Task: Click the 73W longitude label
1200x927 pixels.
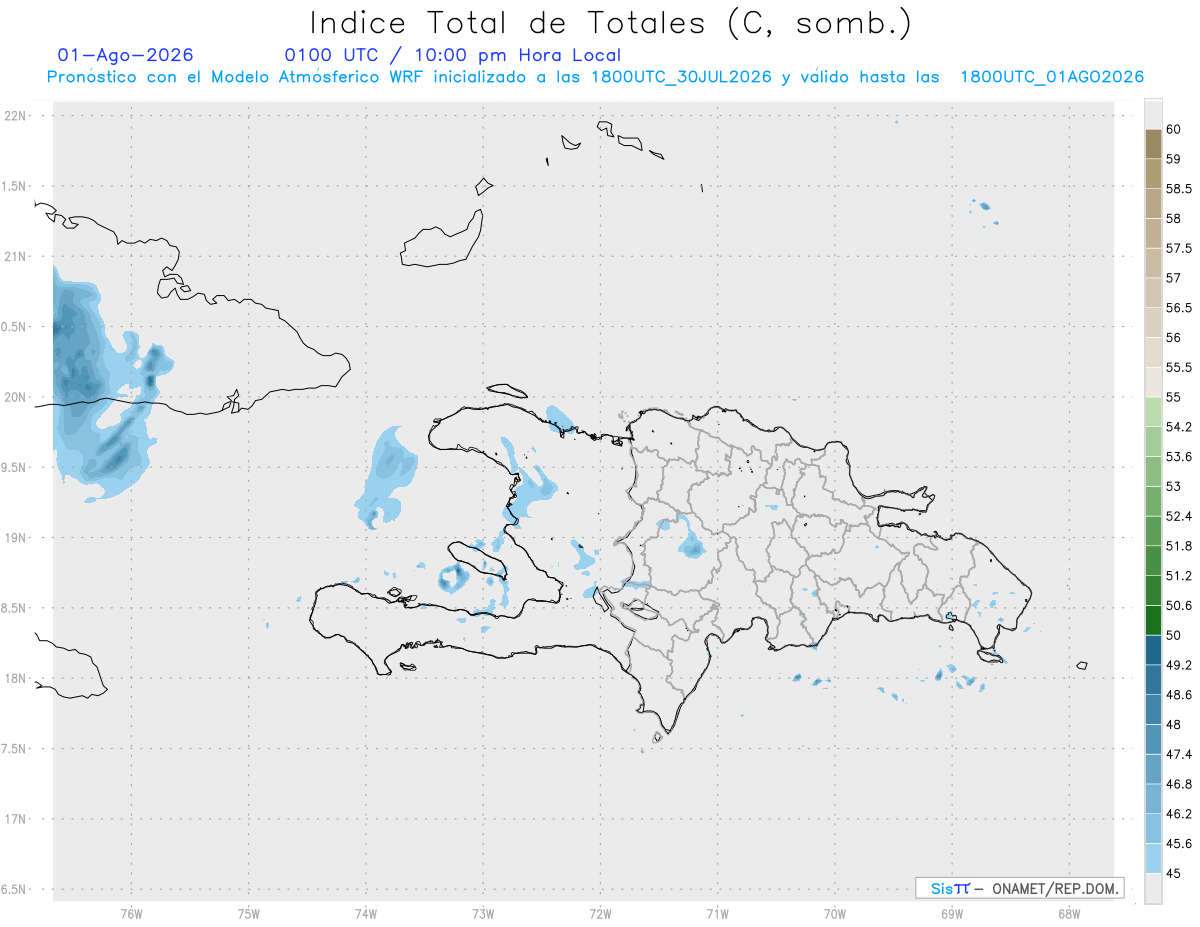Action: click(483, 914)
